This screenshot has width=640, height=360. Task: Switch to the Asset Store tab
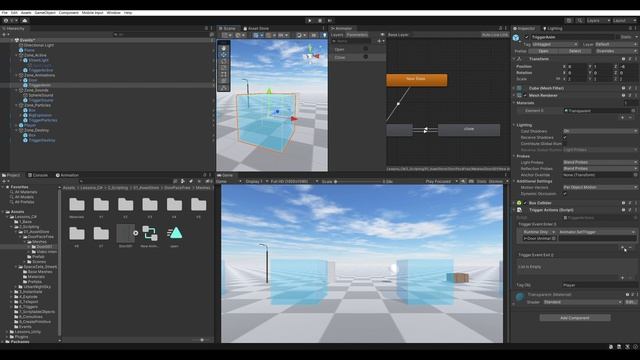(256, 29)
